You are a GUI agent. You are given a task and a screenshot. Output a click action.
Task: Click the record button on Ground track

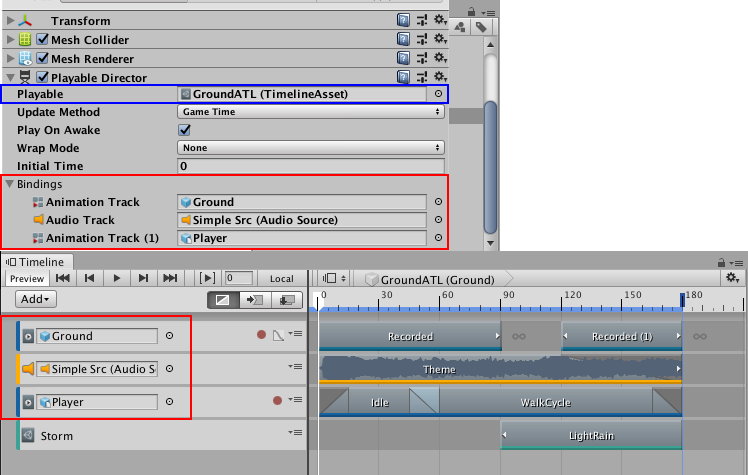262,337
